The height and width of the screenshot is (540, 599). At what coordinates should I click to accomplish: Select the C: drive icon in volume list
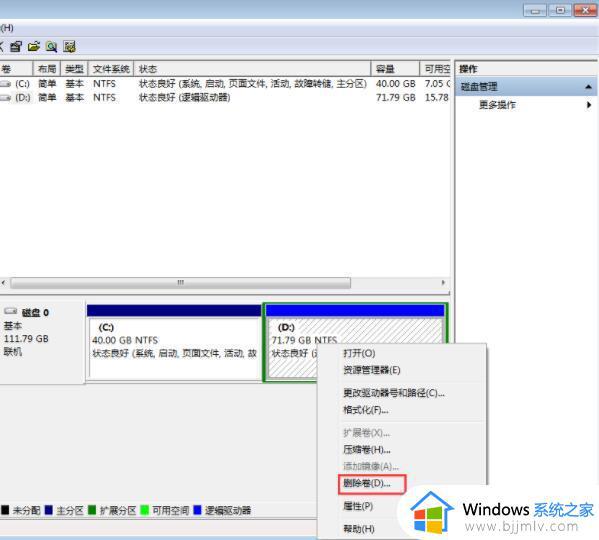5,84
